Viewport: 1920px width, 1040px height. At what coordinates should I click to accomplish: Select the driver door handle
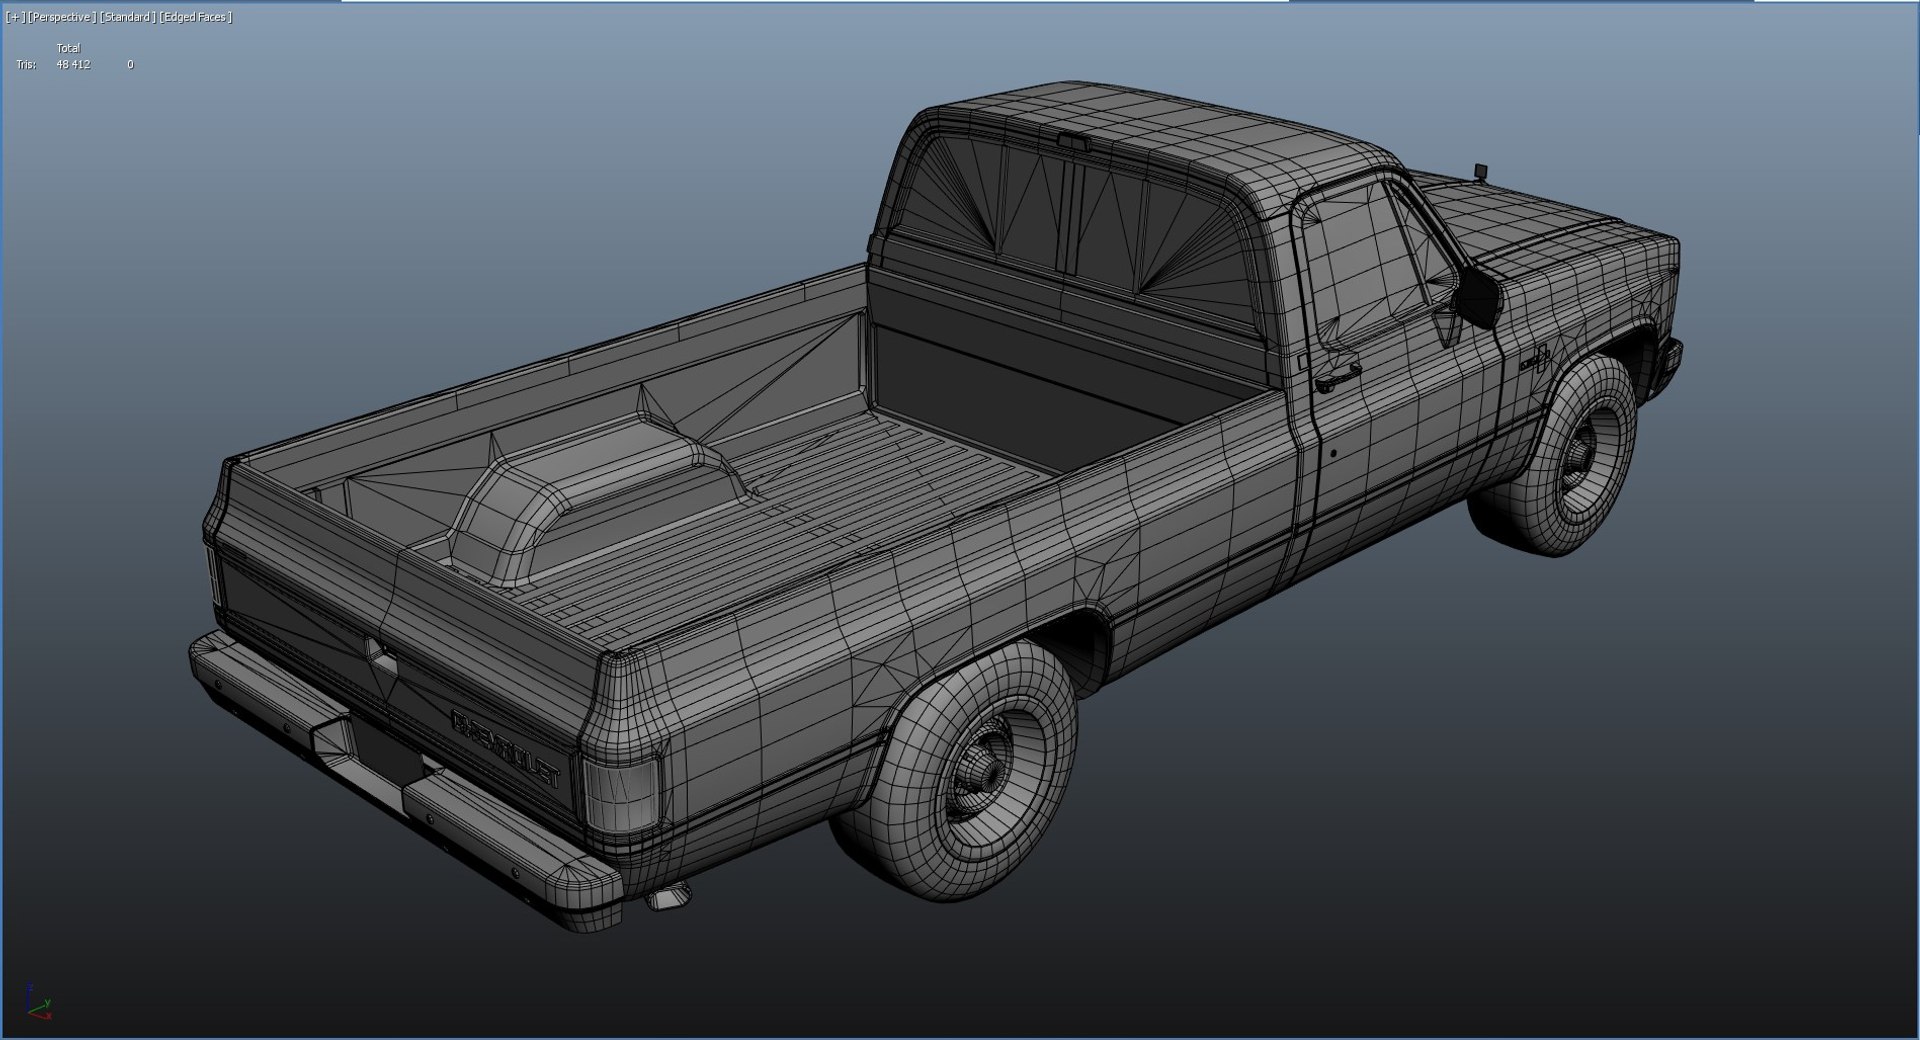pos(1337,379)
